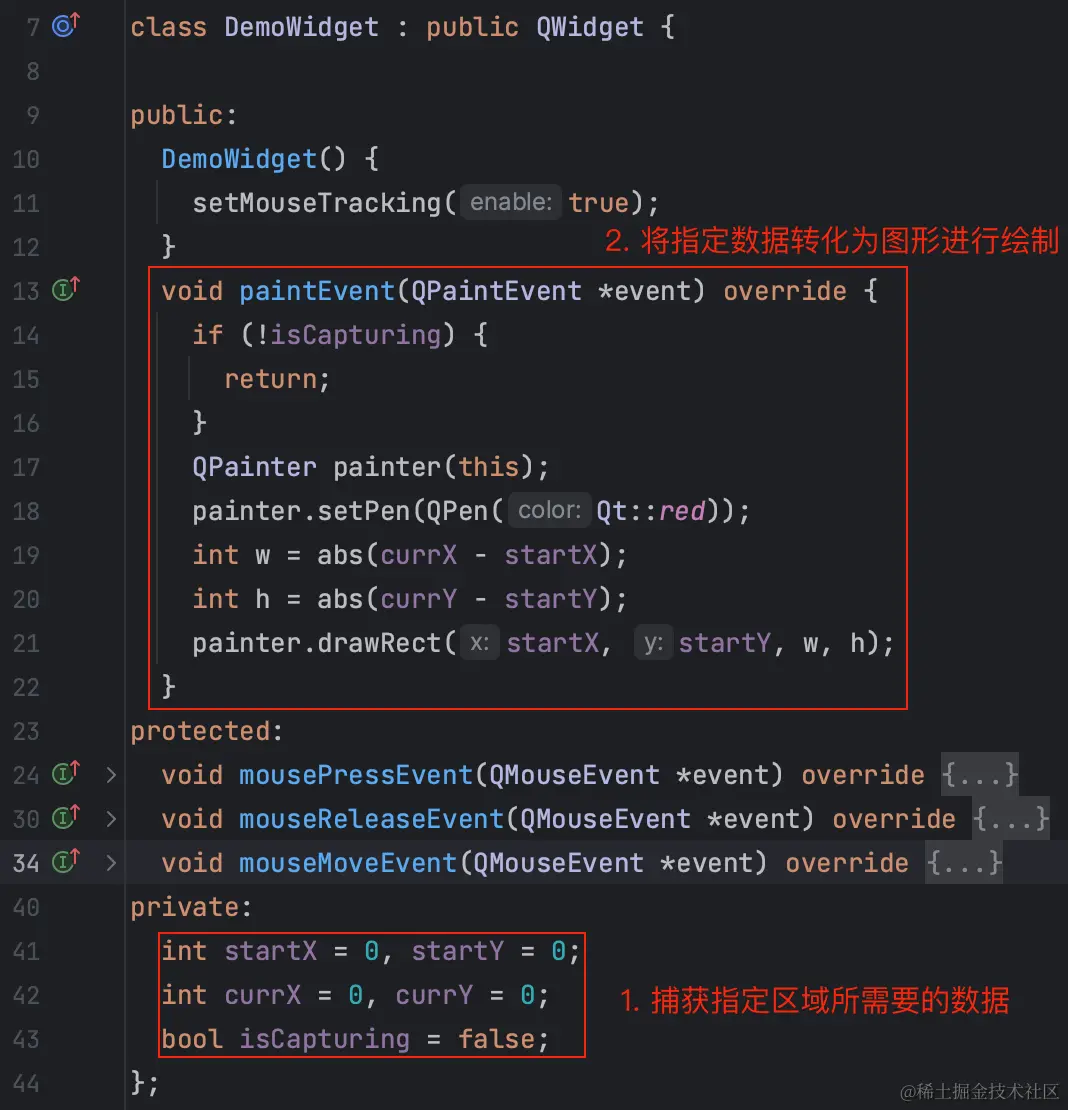The image size is (1068, 1110).
Task: Click the currX declaration on line 42
Action: 263,995
